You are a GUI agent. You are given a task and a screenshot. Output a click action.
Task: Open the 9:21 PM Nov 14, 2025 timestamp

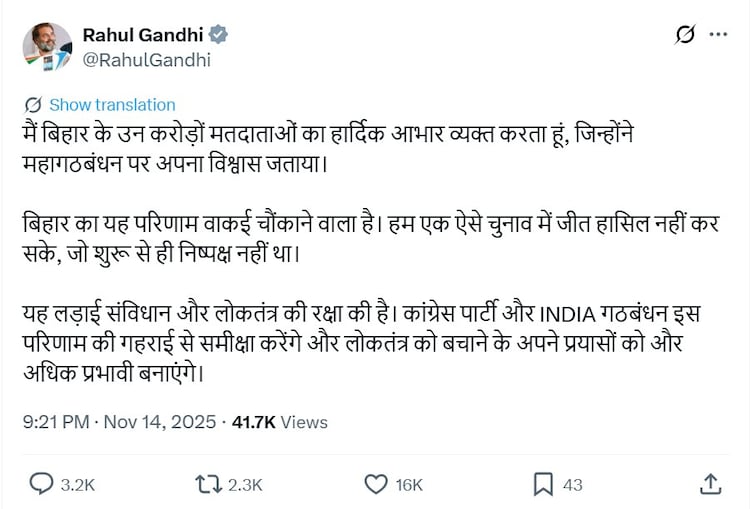point(119,422)
